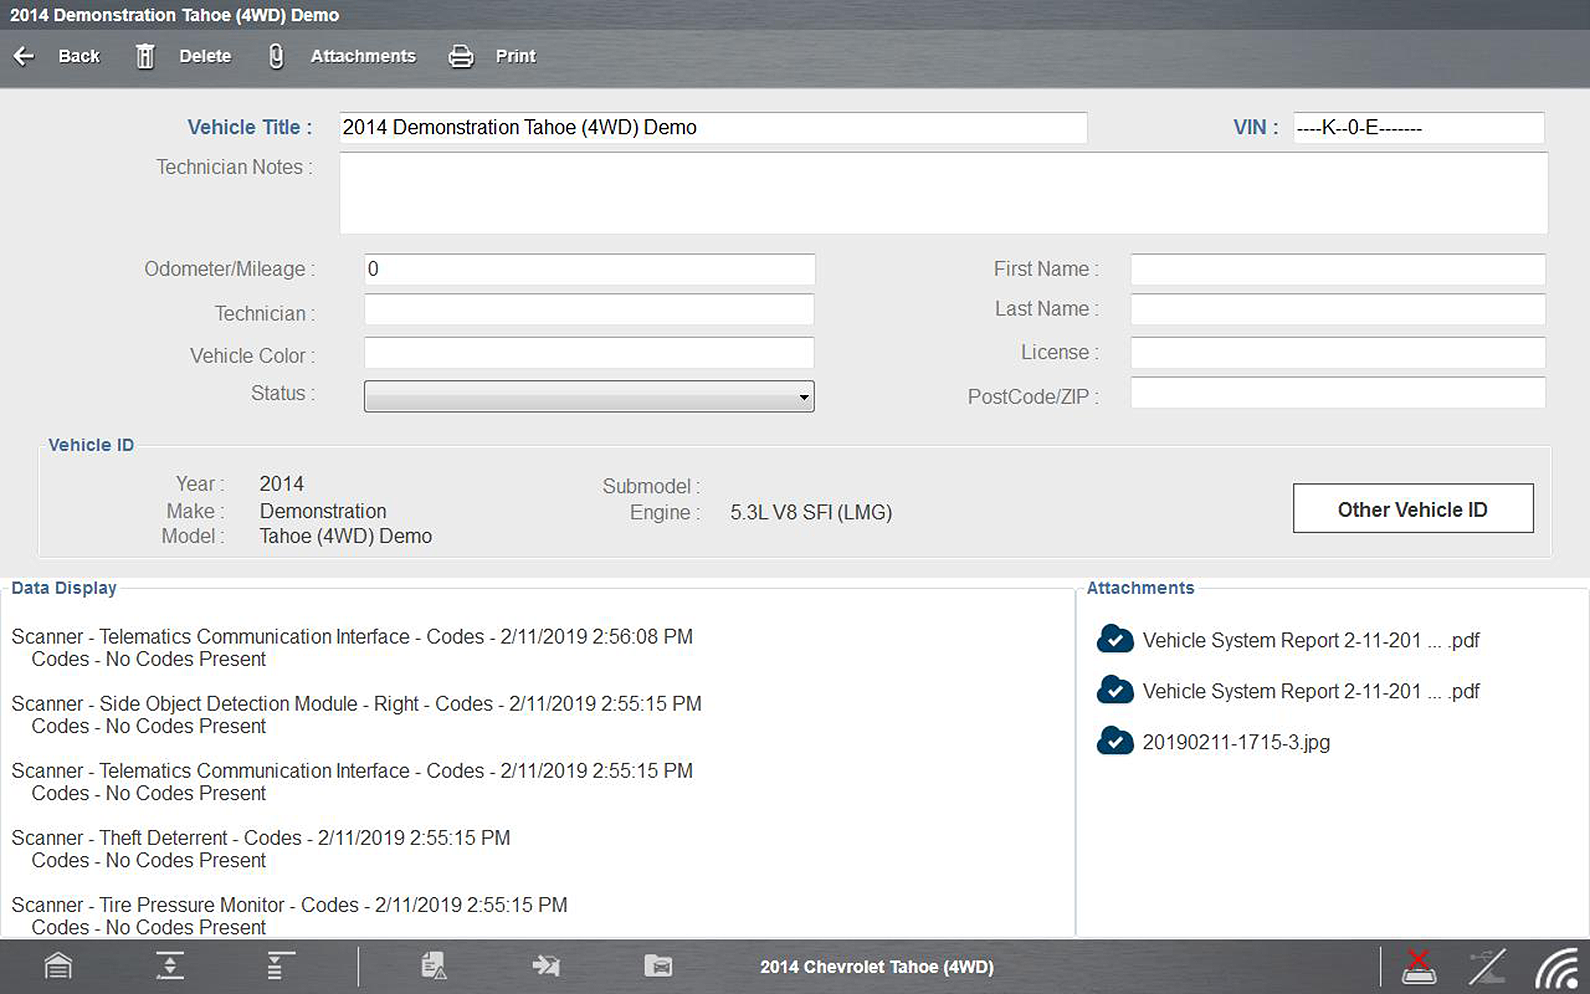Screen dimensions: 1590x994
Task: Click the document with warning icon
Action: point(433,966)
